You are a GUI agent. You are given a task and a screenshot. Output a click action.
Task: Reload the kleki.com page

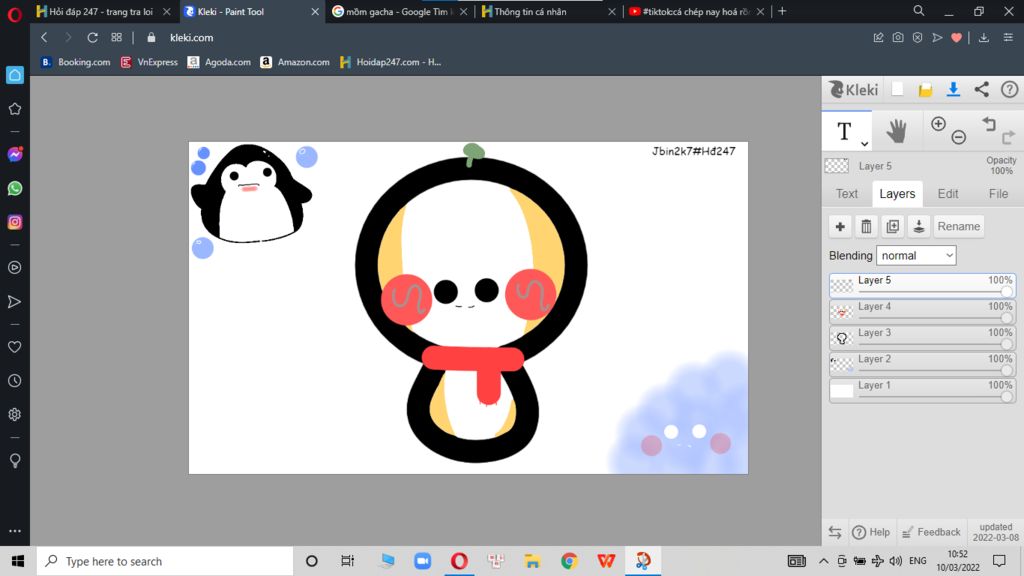pos(92,38)
